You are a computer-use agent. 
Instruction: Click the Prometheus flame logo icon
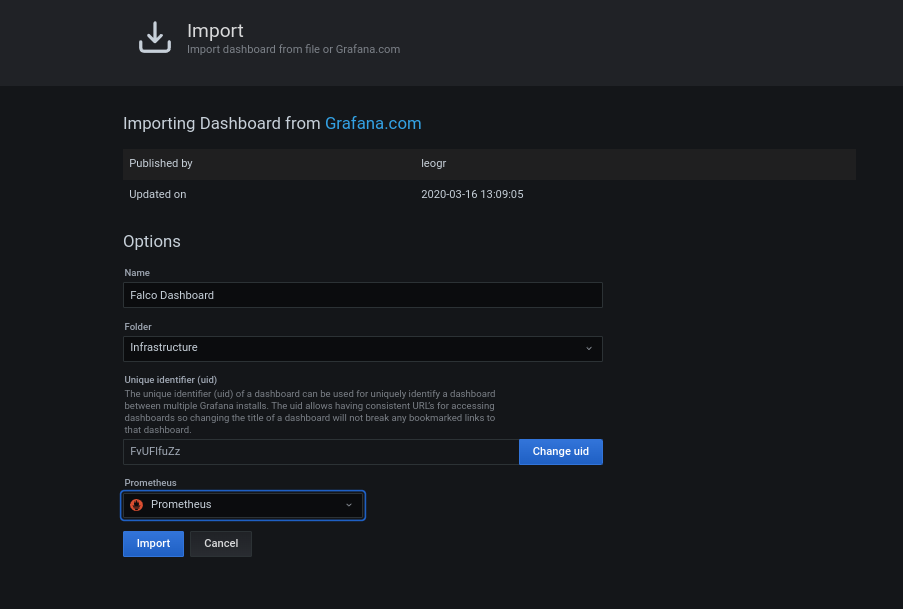point(137,505)
